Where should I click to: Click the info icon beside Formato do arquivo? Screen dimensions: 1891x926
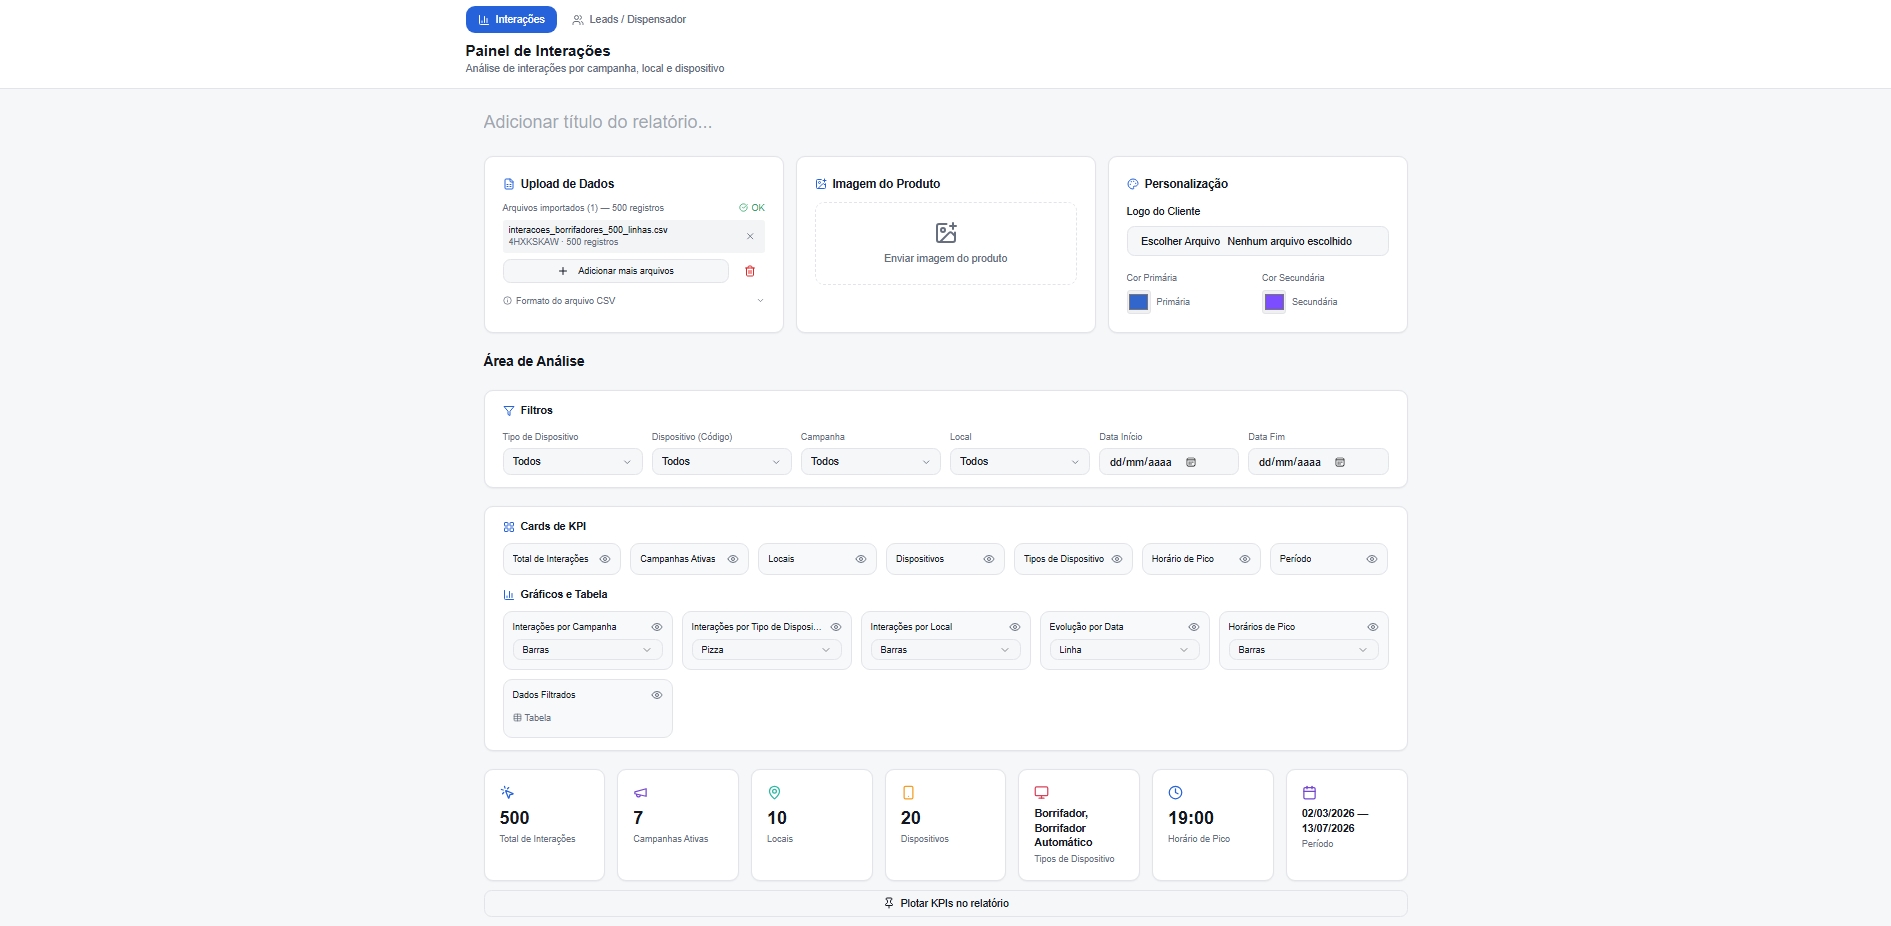pos(507,301)
